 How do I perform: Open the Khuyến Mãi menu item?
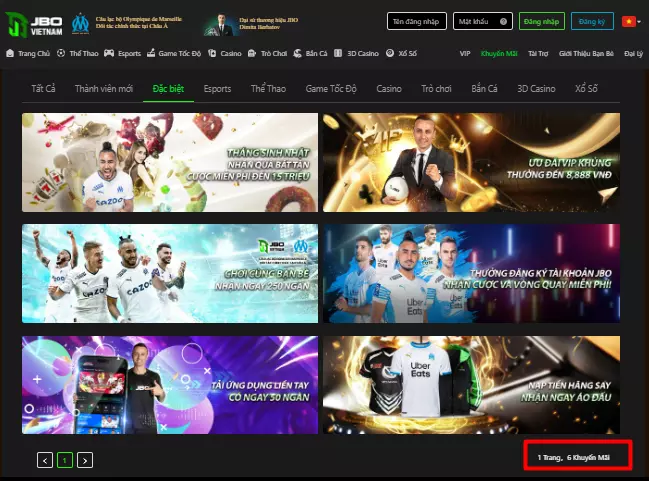(x=499, y=53)
